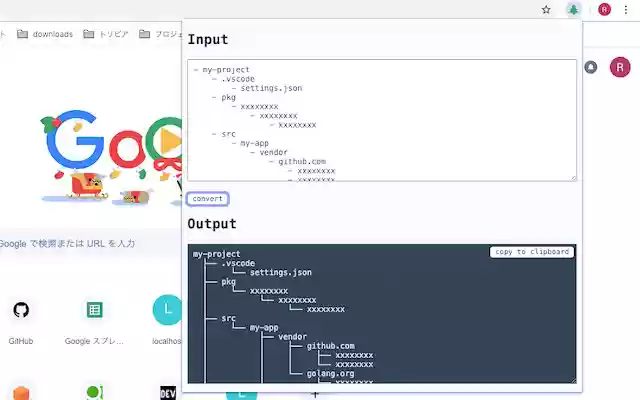
Task: Open the Google notifications bell icon
Action: tap(591, 67)
